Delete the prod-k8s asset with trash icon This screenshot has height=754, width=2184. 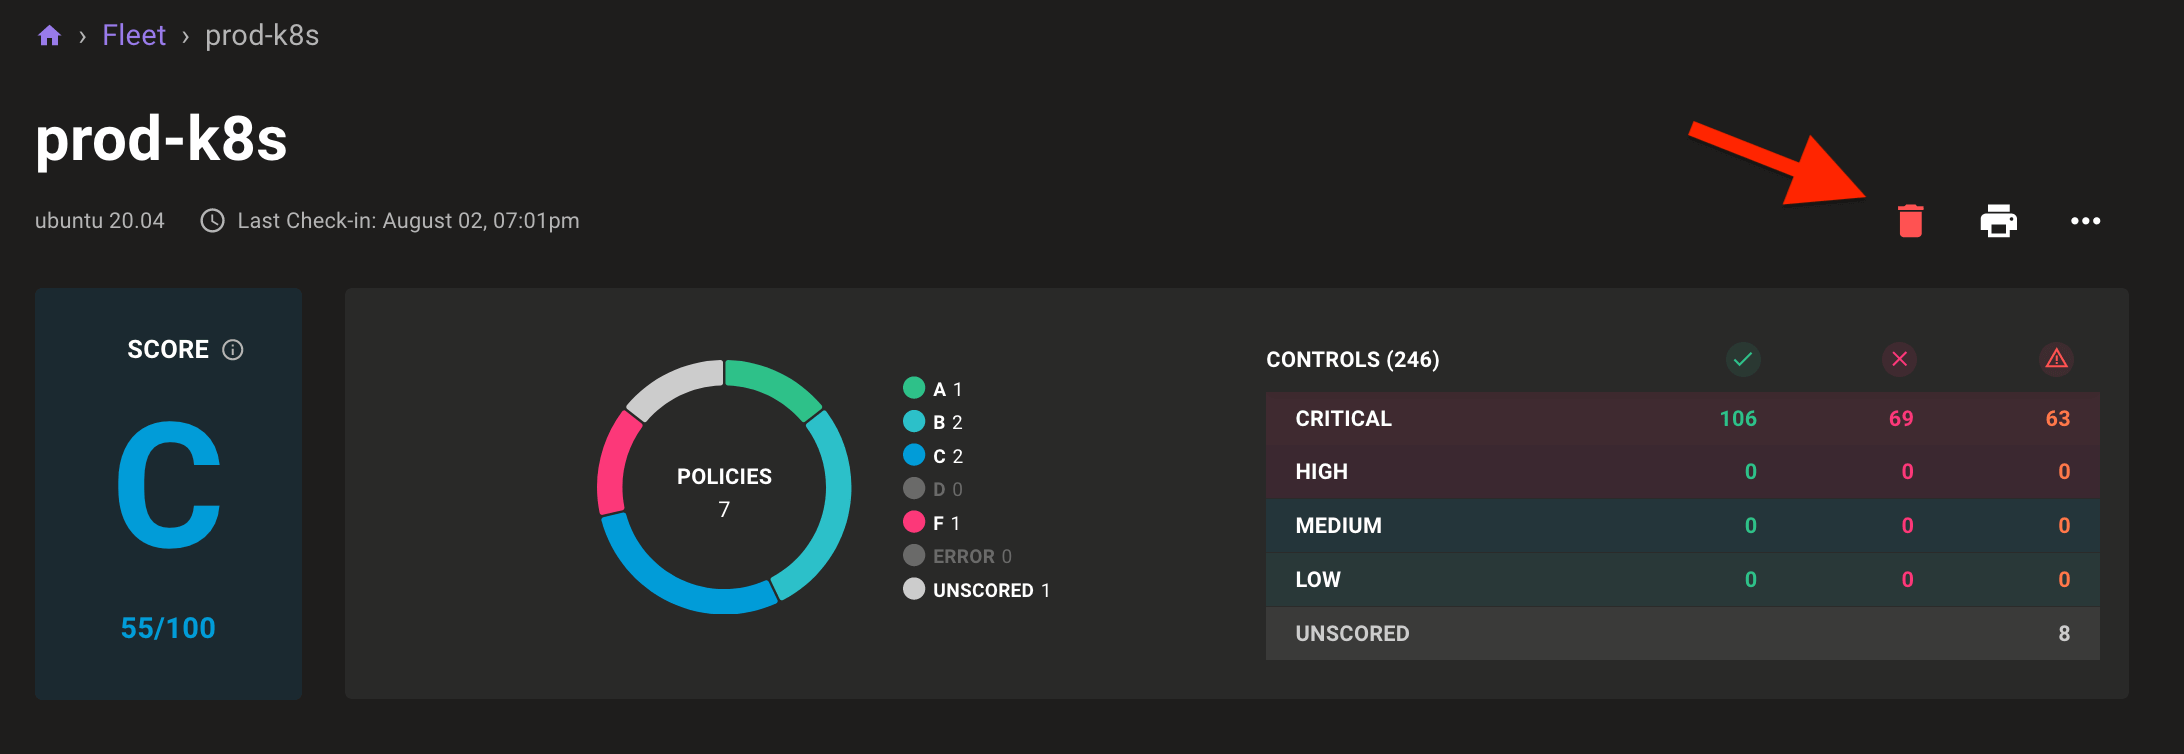point(1910,221)
